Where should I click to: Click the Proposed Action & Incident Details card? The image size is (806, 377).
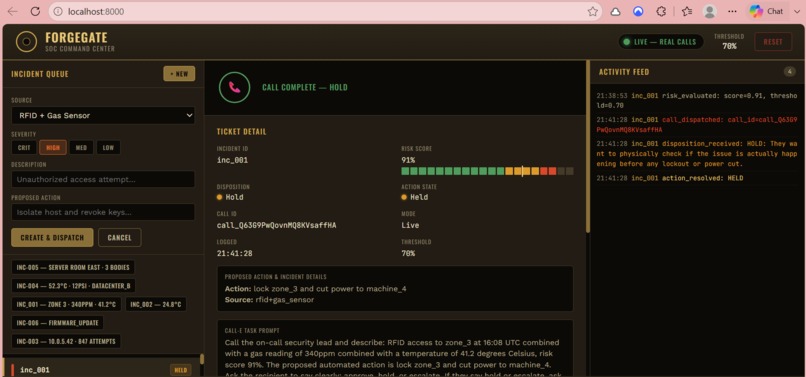click(395, 289)
